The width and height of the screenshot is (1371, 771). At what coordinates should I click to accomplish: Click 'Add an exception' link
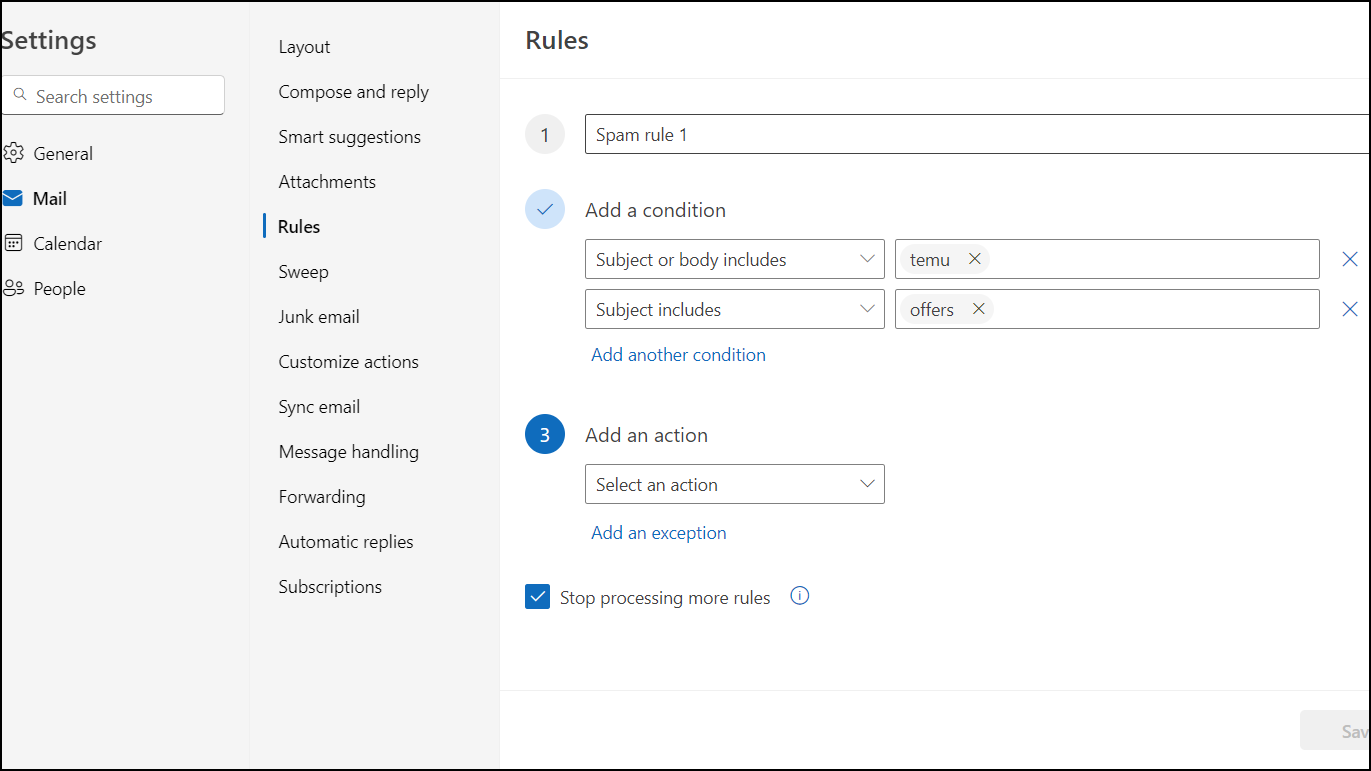pos(658,533)
